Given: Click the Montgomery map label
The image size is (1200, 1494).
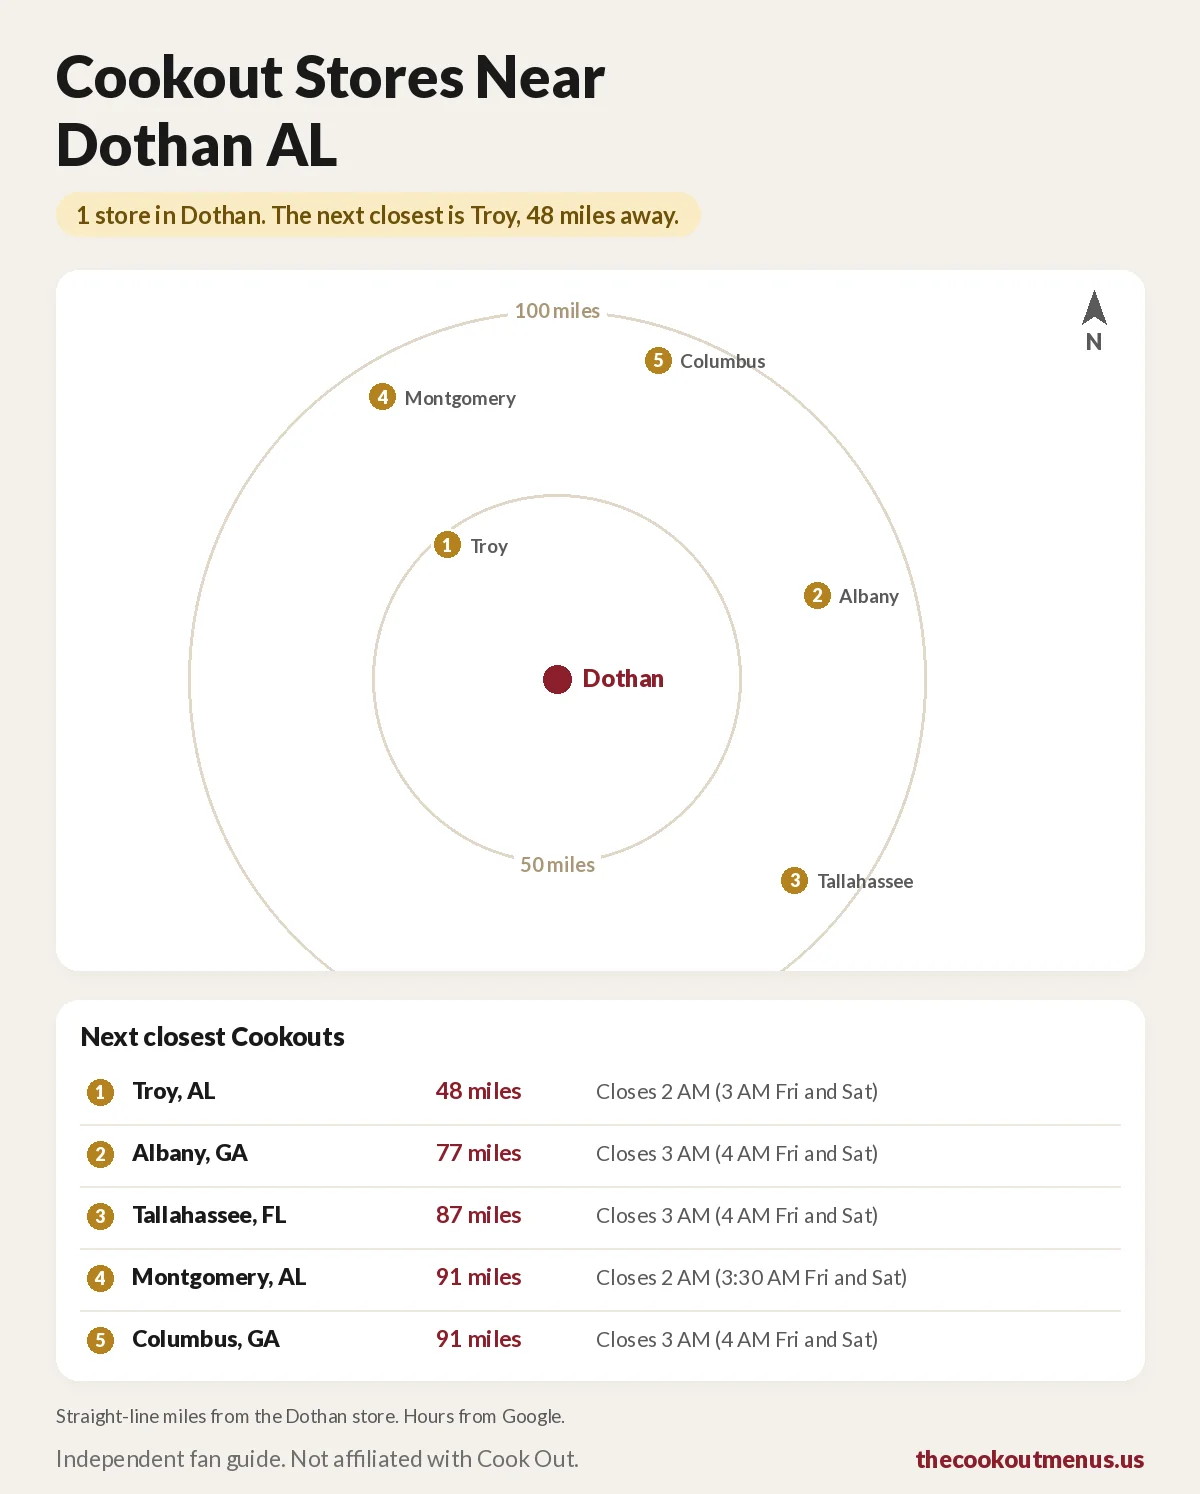Looking at the screenshot, I should point(460,398).
